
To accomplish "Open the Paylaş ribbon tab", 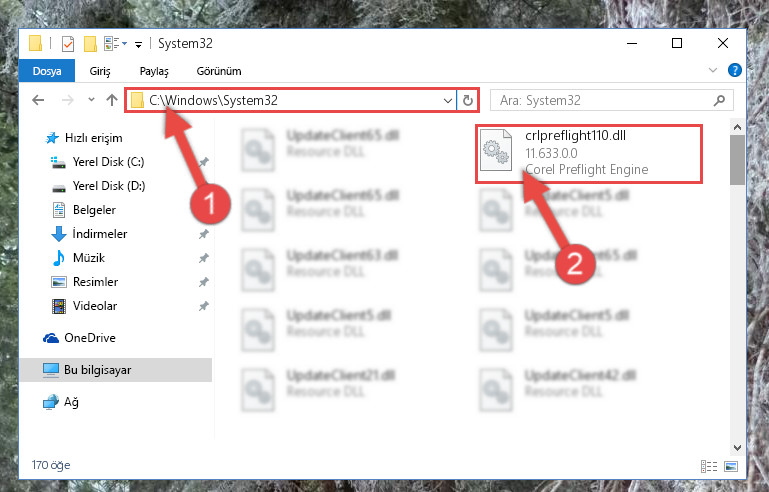I will coord(154,71).
